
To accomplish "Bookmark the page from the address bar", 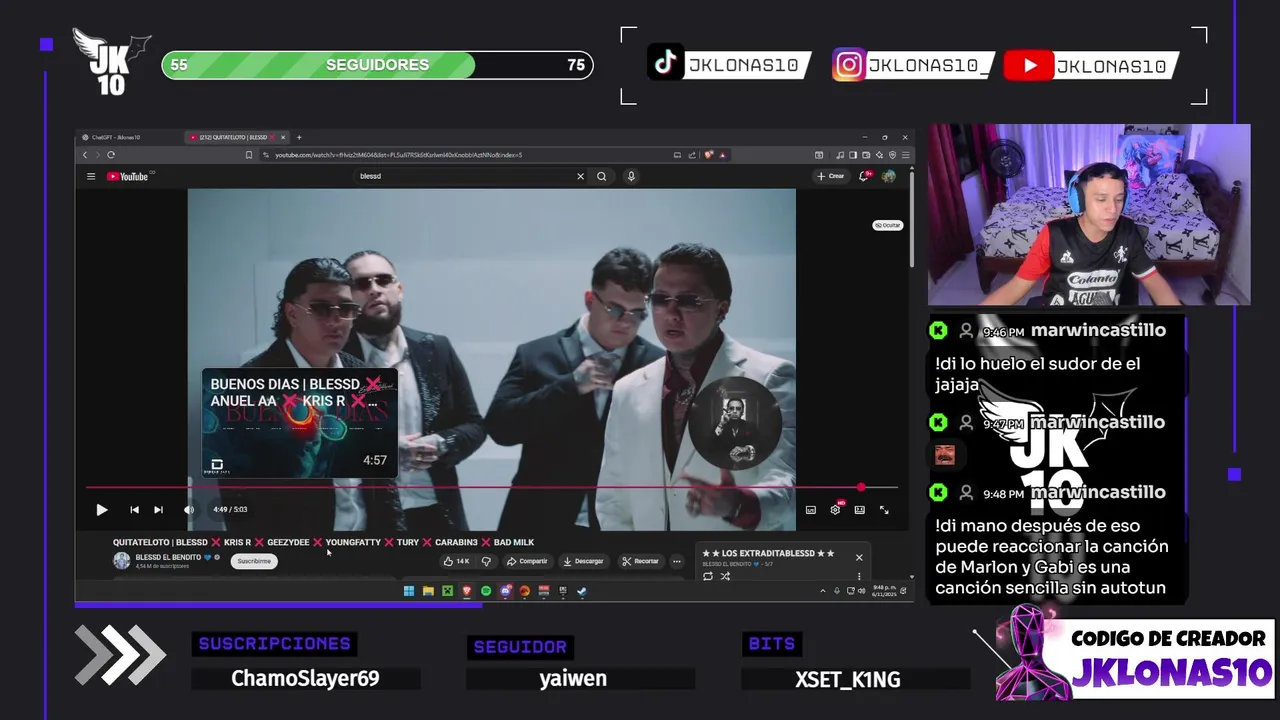I will coord(249,155).
